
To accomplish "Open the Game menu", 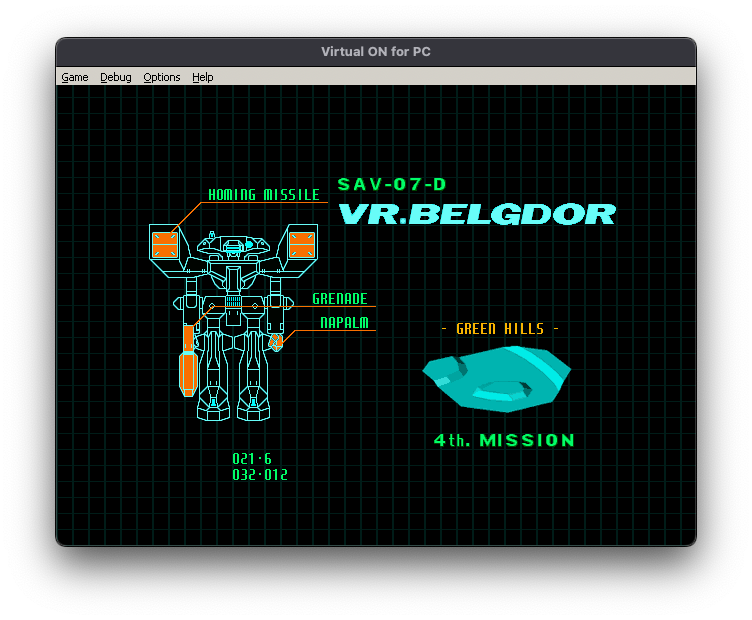I will (x=75, y=77).
